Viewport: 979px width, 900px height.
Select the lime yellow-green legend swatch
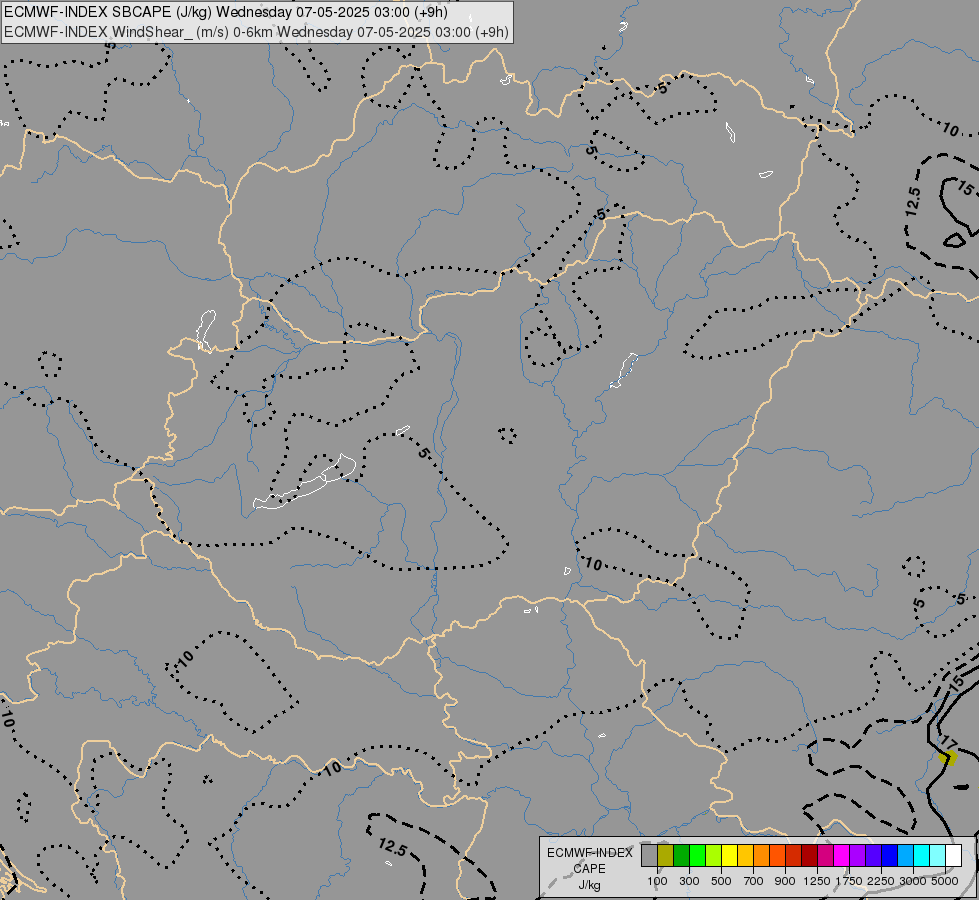coord(713,855)
